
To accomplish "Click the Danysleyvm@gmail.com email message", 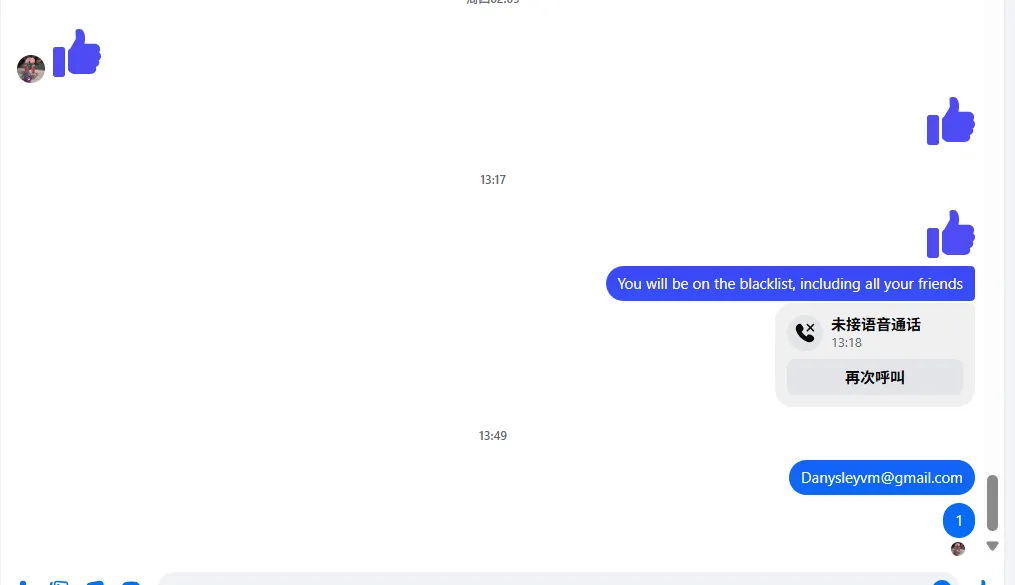I will tap(882, 478).
